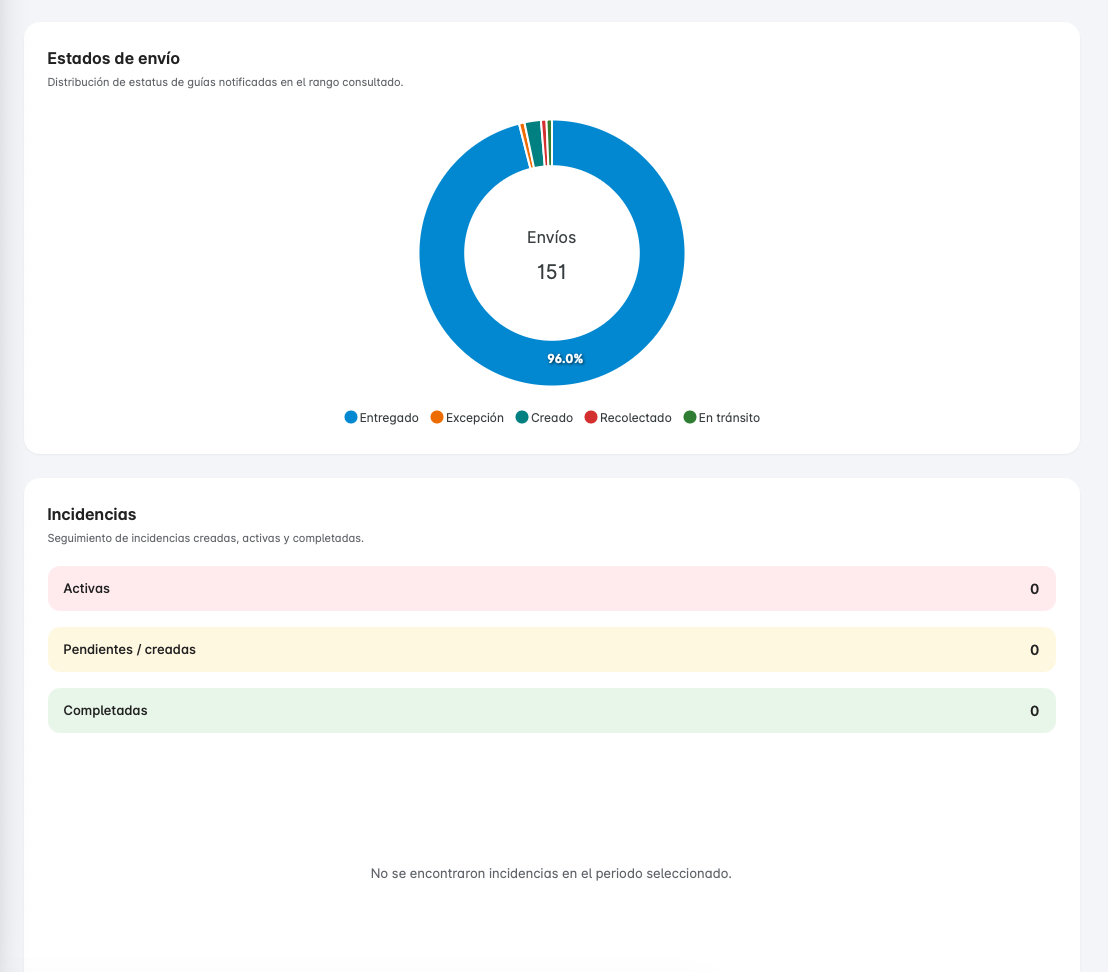Open the Activas incidencias row
Screen dimensions: 1108x972
(551, 589)
